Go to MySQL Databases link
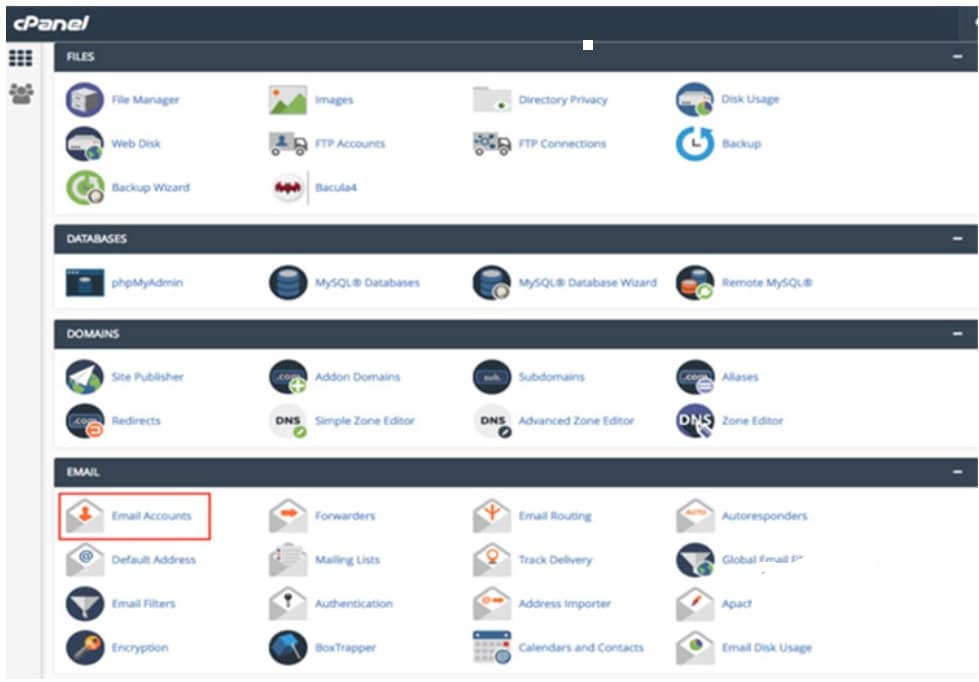The height and width of the screenshot is (682, 979). click(x=367, y=283)
